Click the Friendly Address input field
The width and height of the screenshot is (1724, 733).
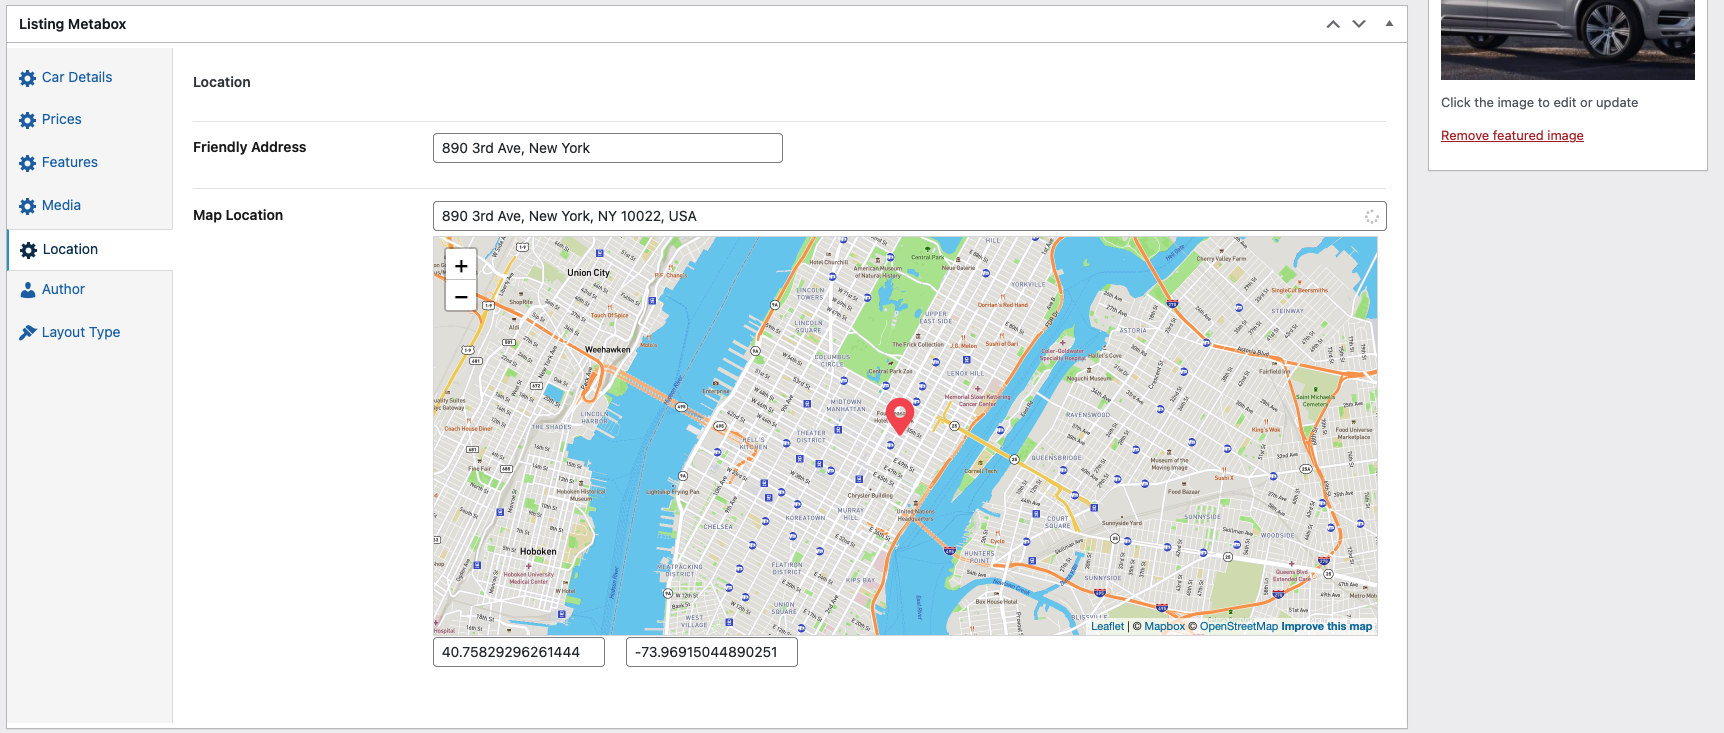point(607,148)
